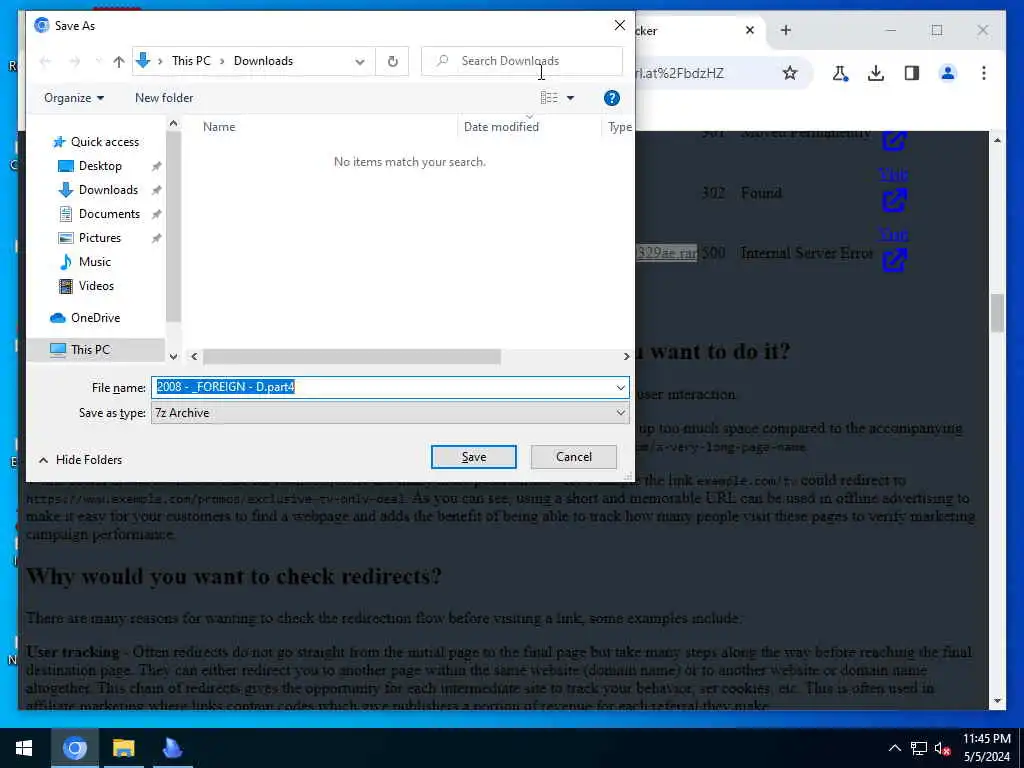This screenshot has height=768, width=1024.
Task: Click the blue app icon in taskbar
Action: click(172, 748)
